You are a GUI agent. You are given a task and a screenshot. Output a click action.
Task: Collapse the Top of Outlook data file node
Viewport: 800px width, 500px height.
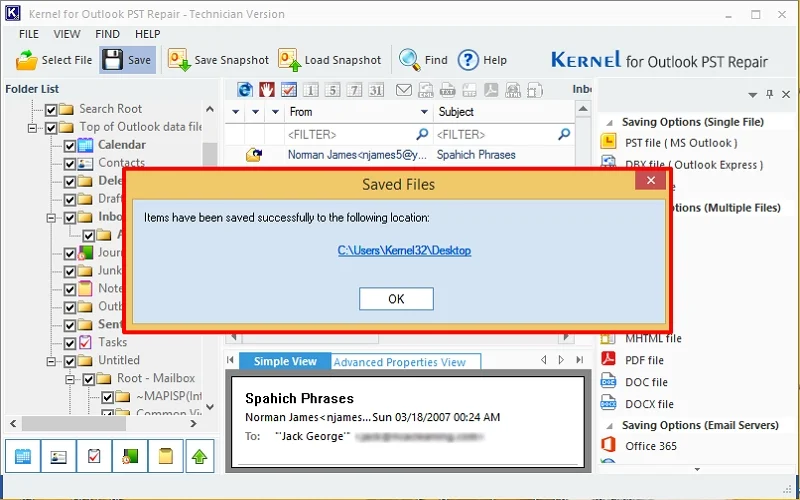(33, 127)
